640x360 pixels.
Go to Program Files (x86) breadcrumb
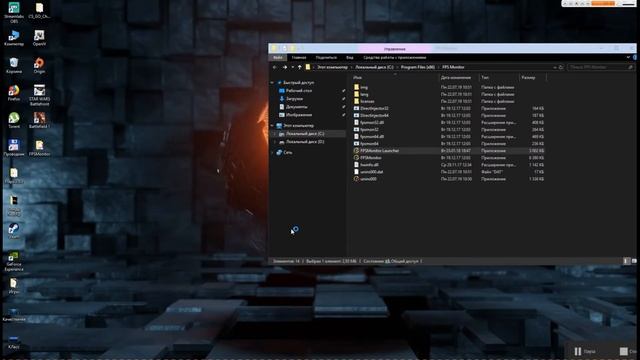coord(418,67)
